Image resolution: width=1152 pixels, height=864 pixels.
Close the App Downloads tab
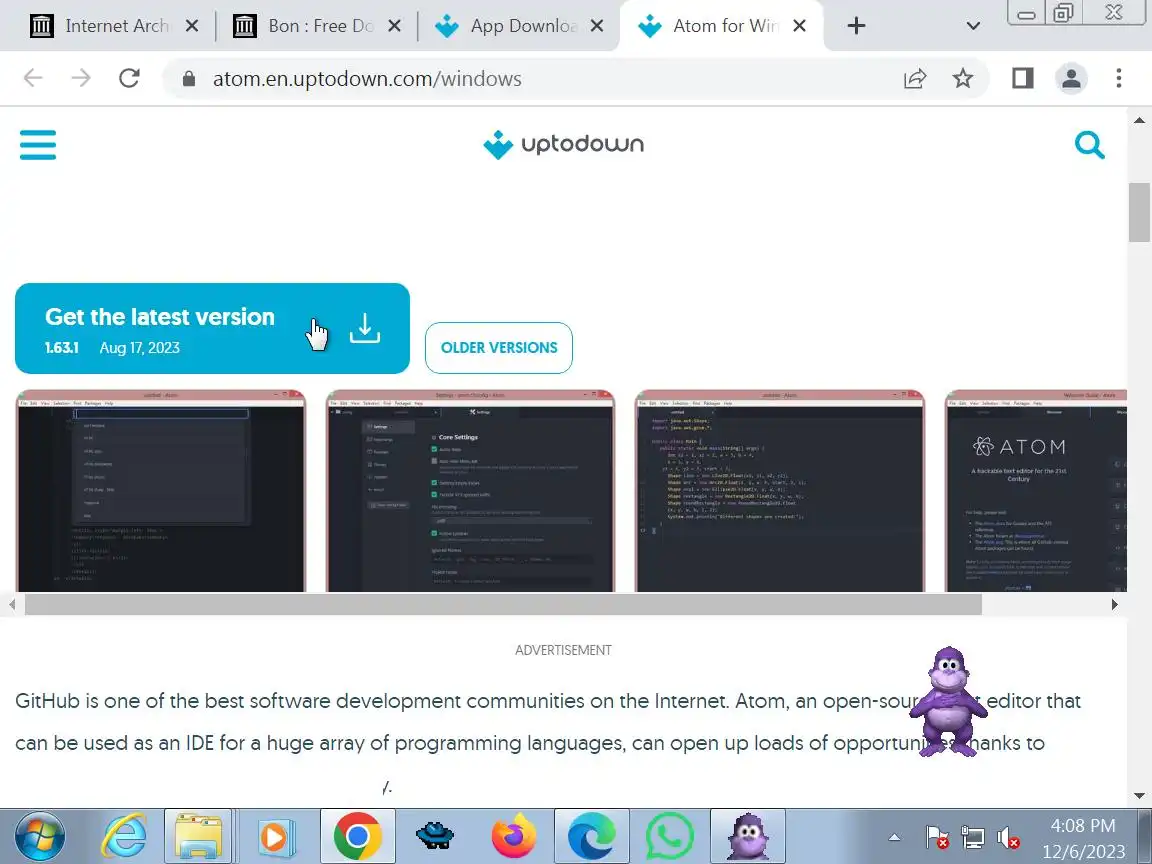(597, 26)
